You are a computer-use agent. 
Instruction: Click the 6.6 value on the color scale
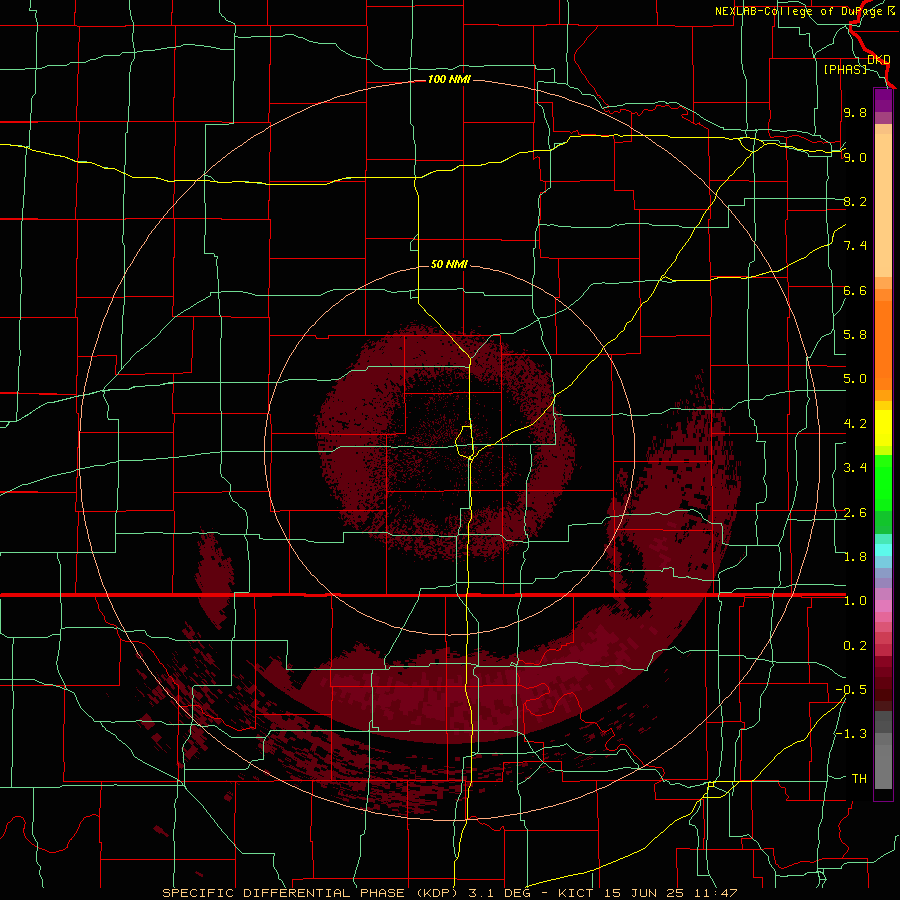[x=855, y=290]
